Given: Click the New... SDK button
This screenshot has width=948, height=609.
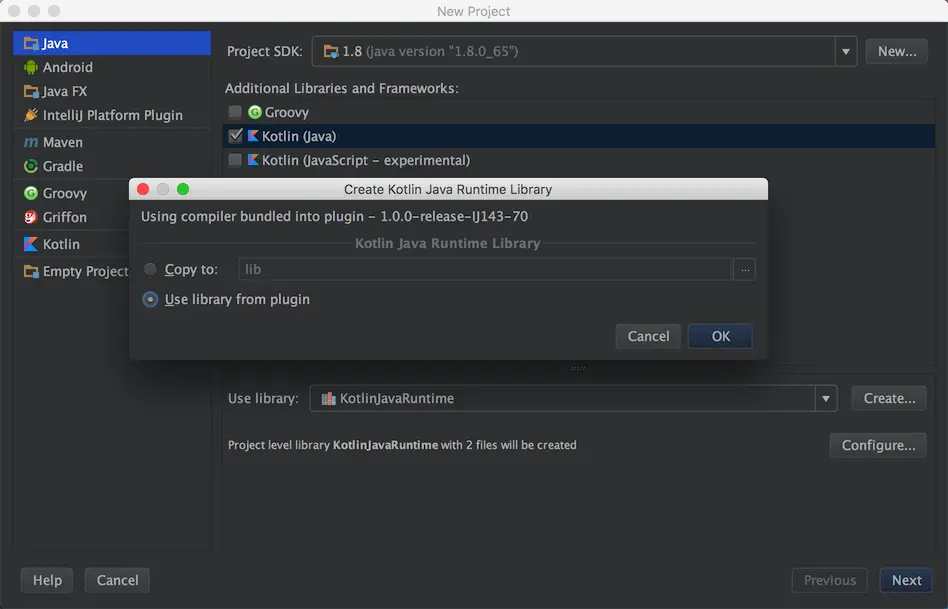Looking at the screenshot, I should 897,51.
